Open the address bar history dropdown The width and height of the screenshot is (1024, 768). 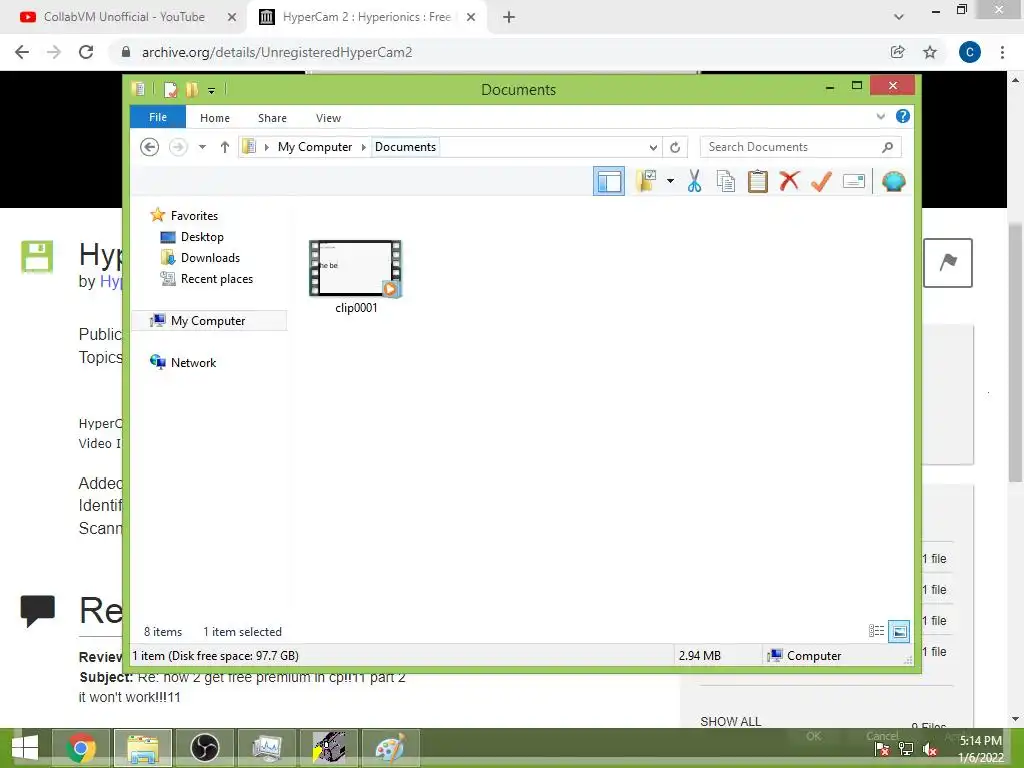[x=653, y=148]
